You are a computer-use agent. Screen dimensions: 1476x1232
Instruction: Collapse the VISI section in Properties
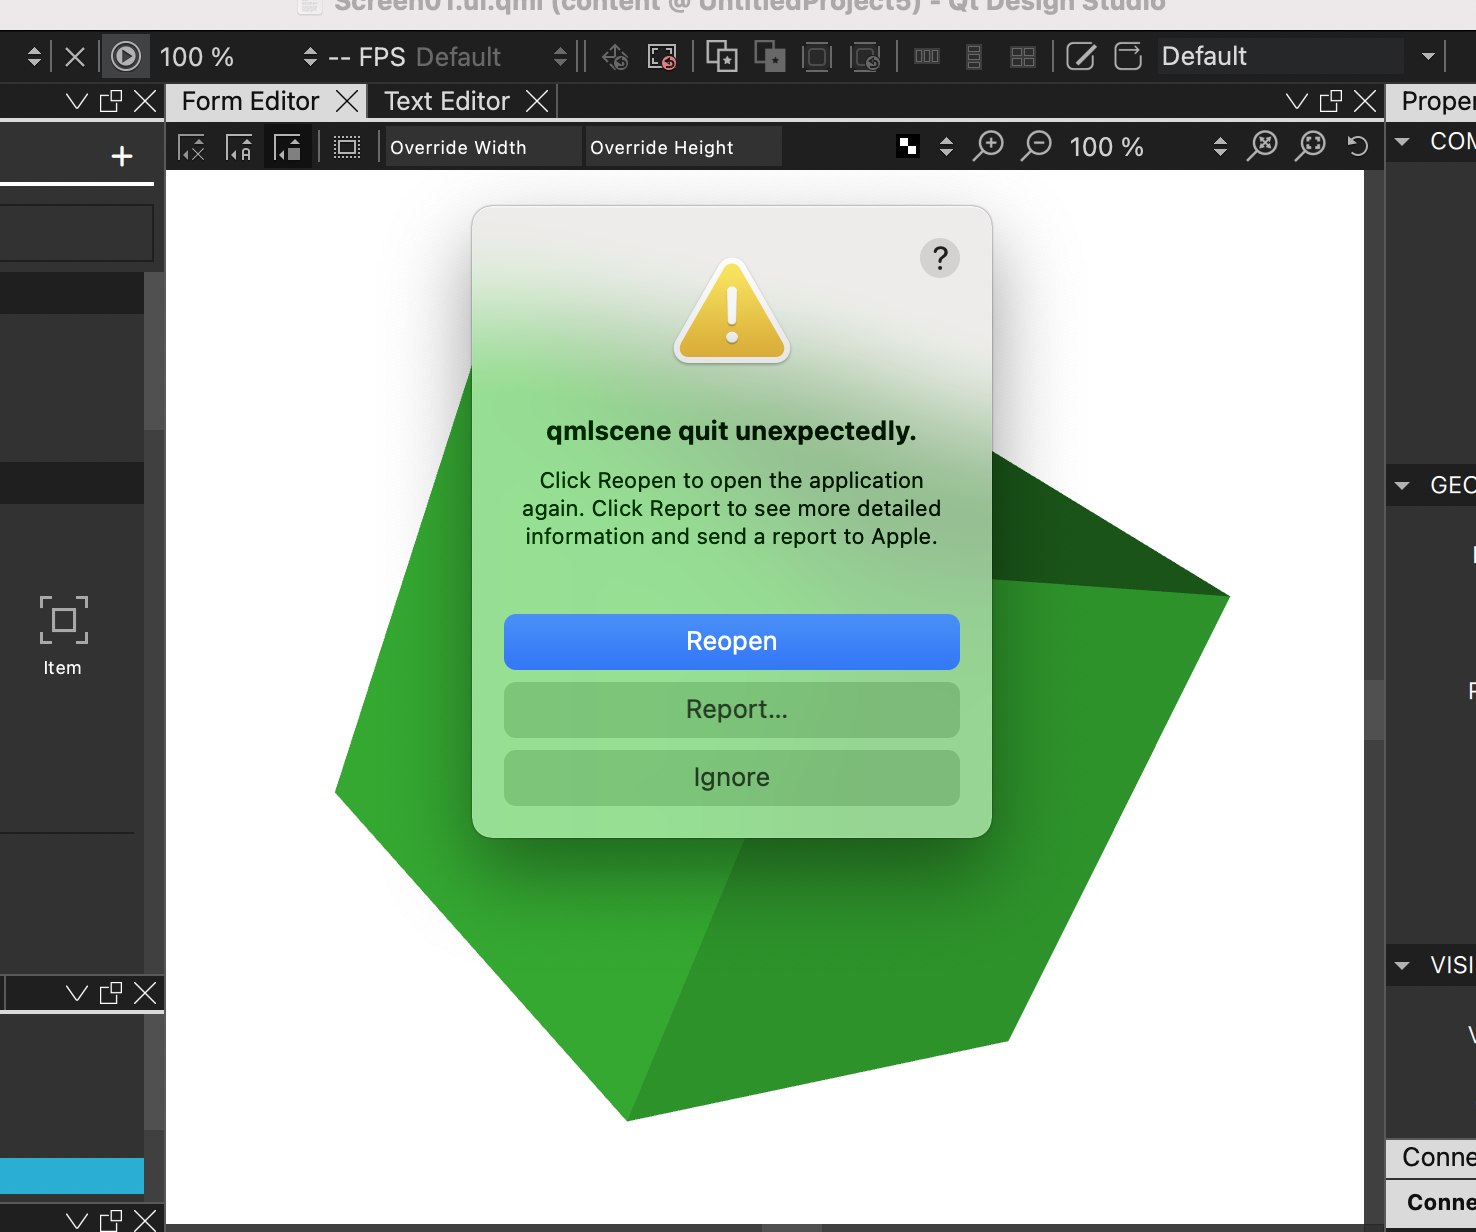[x=1402, y=965]
